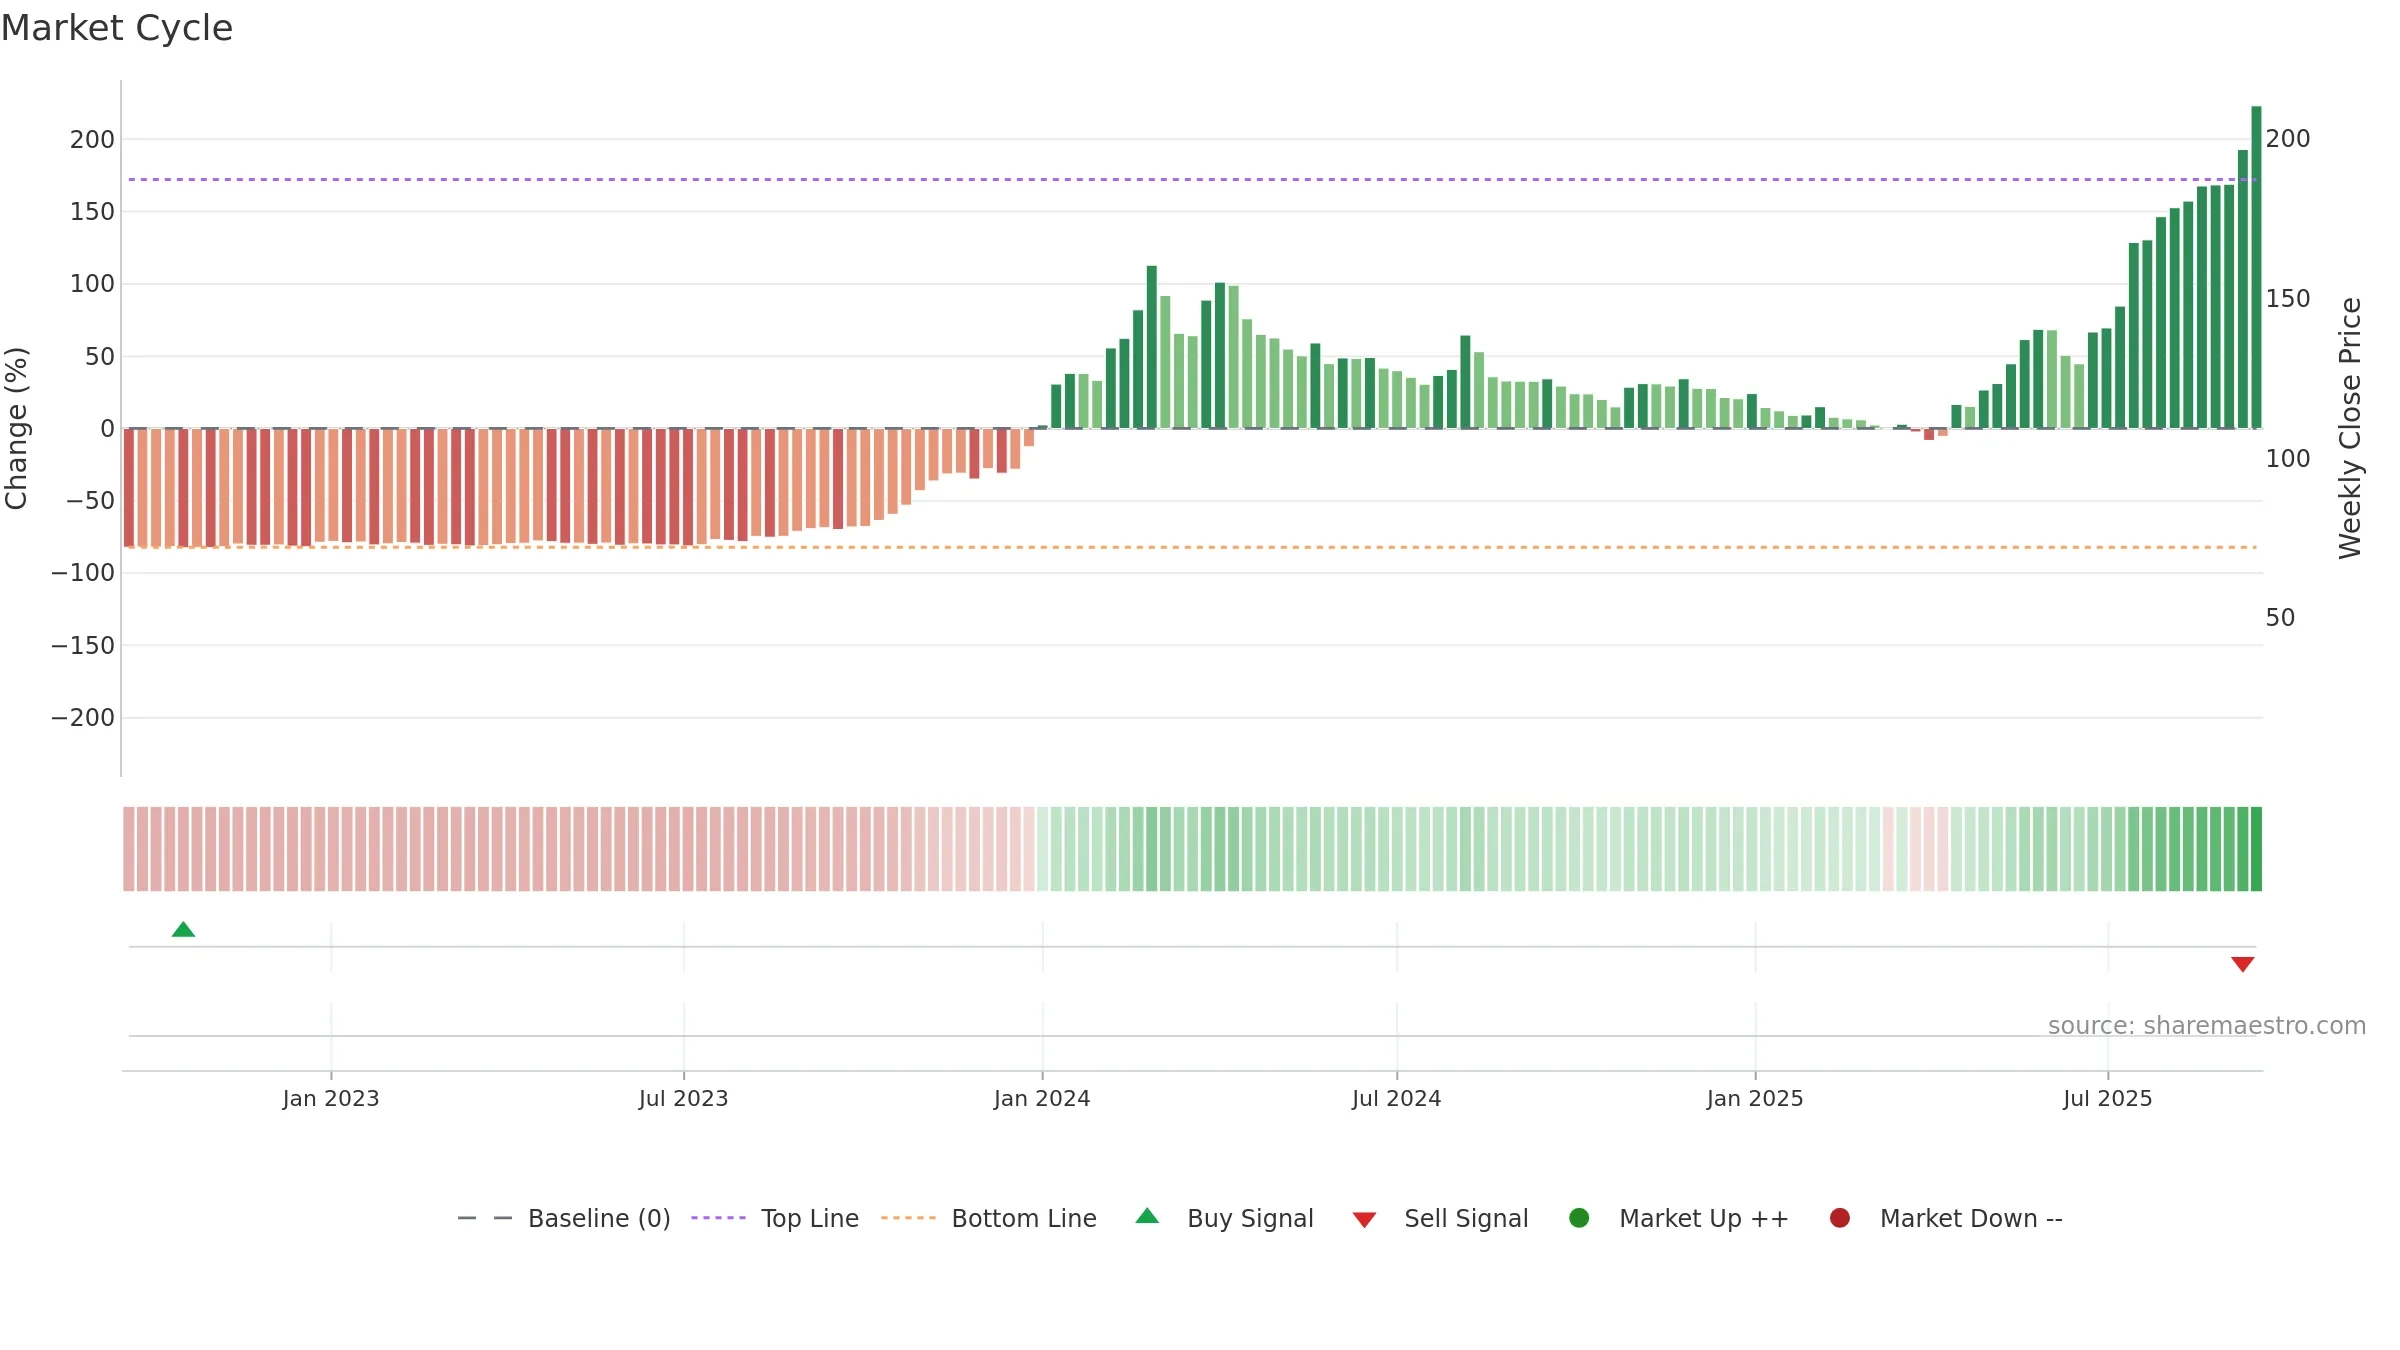Viewport: 2400px width, 1350px height.
Task: Click the Jan 2024 x-axis label
Action: (x=1042, y=1099)
